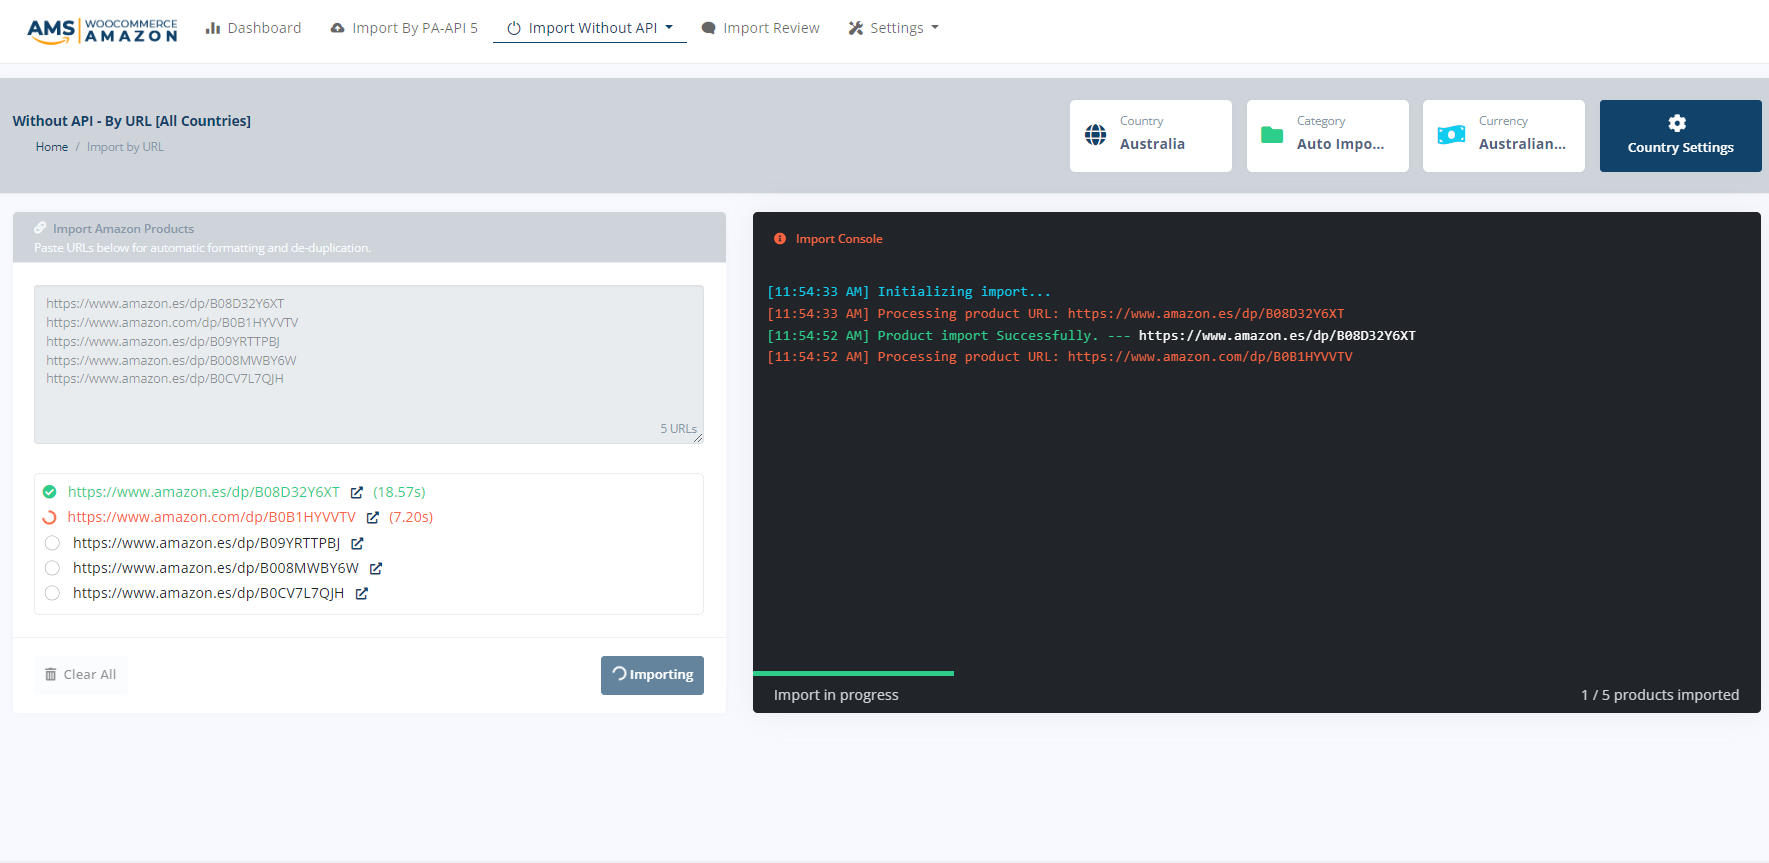Click external link icon for B0B1HYVVTV
The height and width of the screenshot is (863, 1769).
click(373, 517)
